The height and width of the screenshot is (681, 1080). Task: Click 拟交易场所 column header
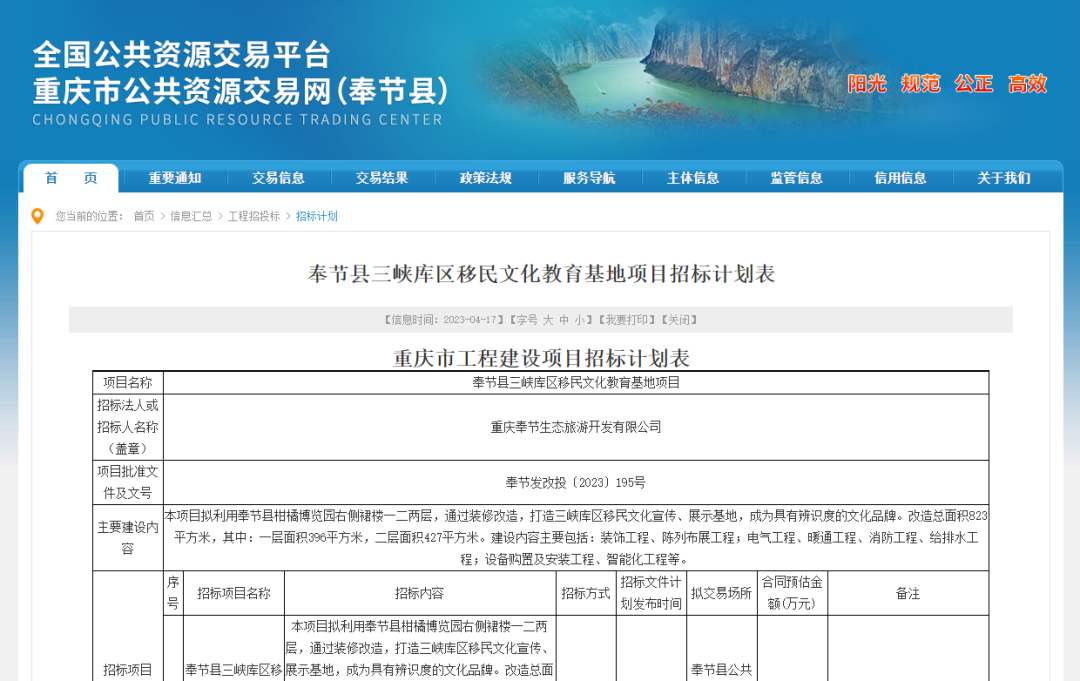721,593
